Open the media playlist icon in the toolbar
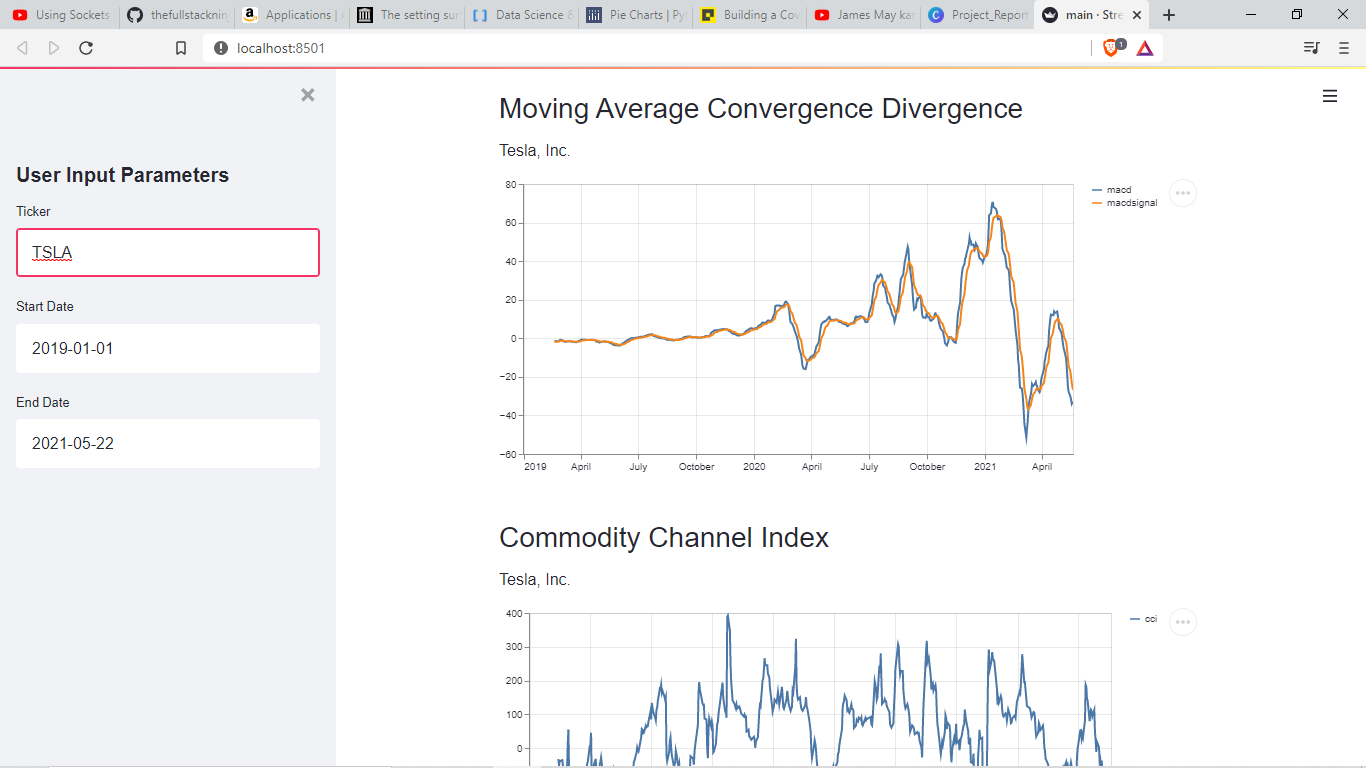1366x768 pixels. coord(1312,48)
